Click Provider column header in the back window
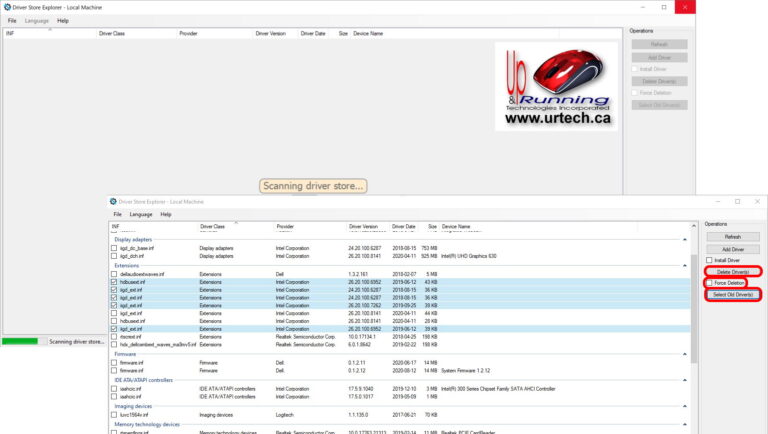 [188, 33]
